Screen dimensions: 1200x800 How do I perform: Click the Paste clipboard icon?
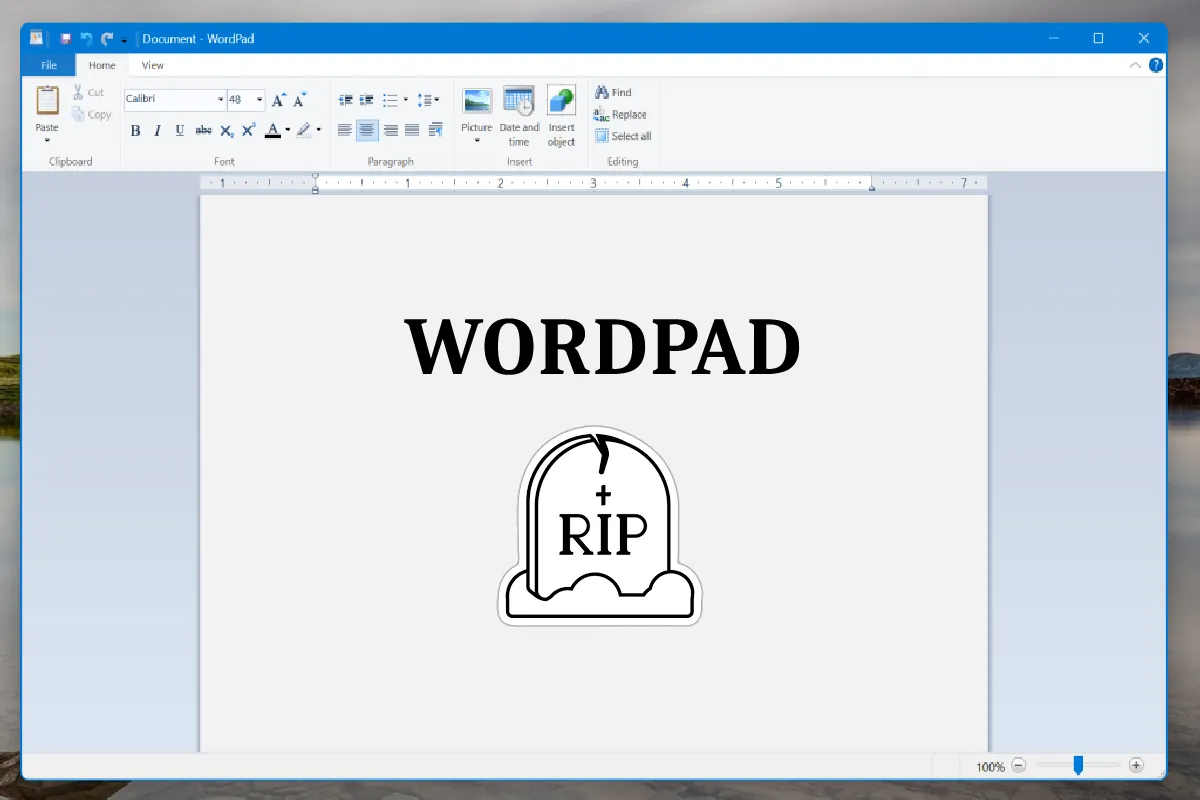pos(47,101)
